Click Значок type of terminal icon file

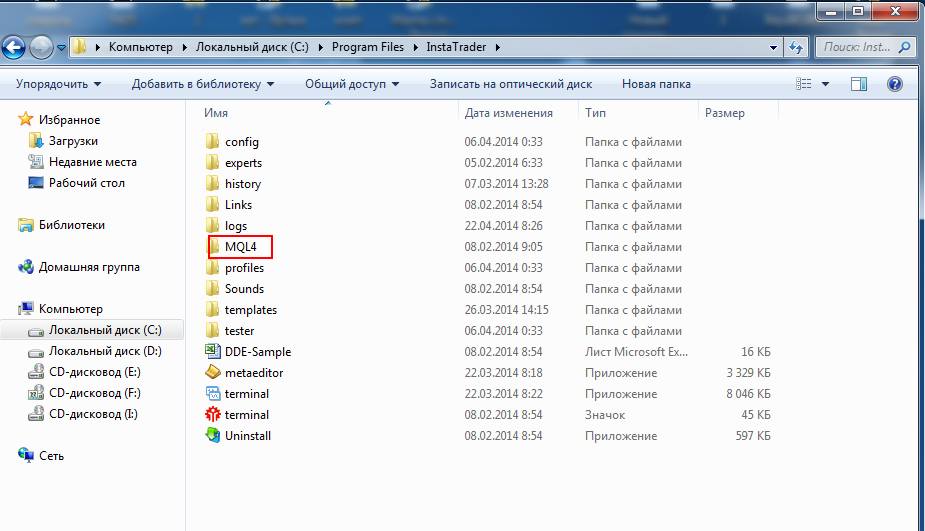point(605,415)
